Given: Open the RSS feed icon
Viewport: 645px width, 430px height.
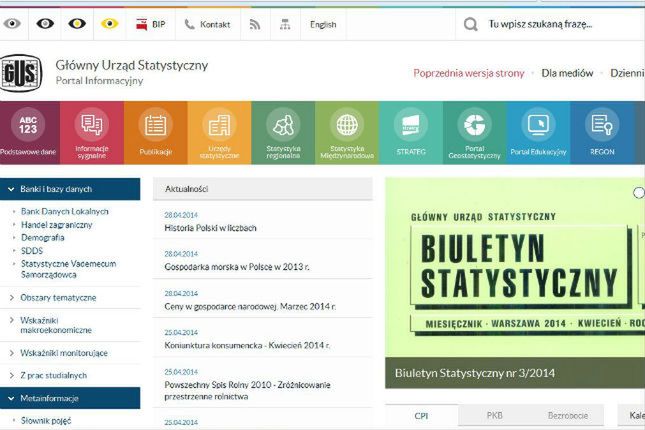Looking at the screenshot, I should coord(255,25).
